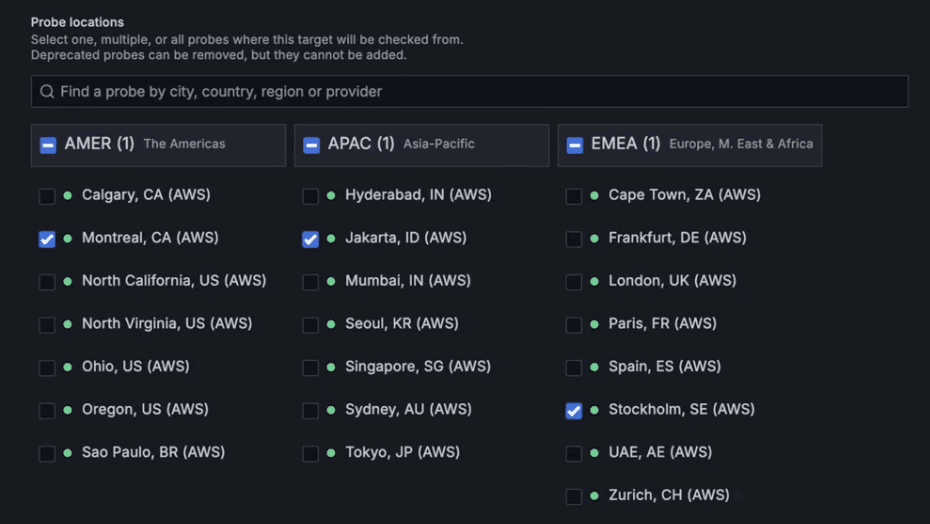Click the green status dot for Montreal

click(x=68, y=238)
